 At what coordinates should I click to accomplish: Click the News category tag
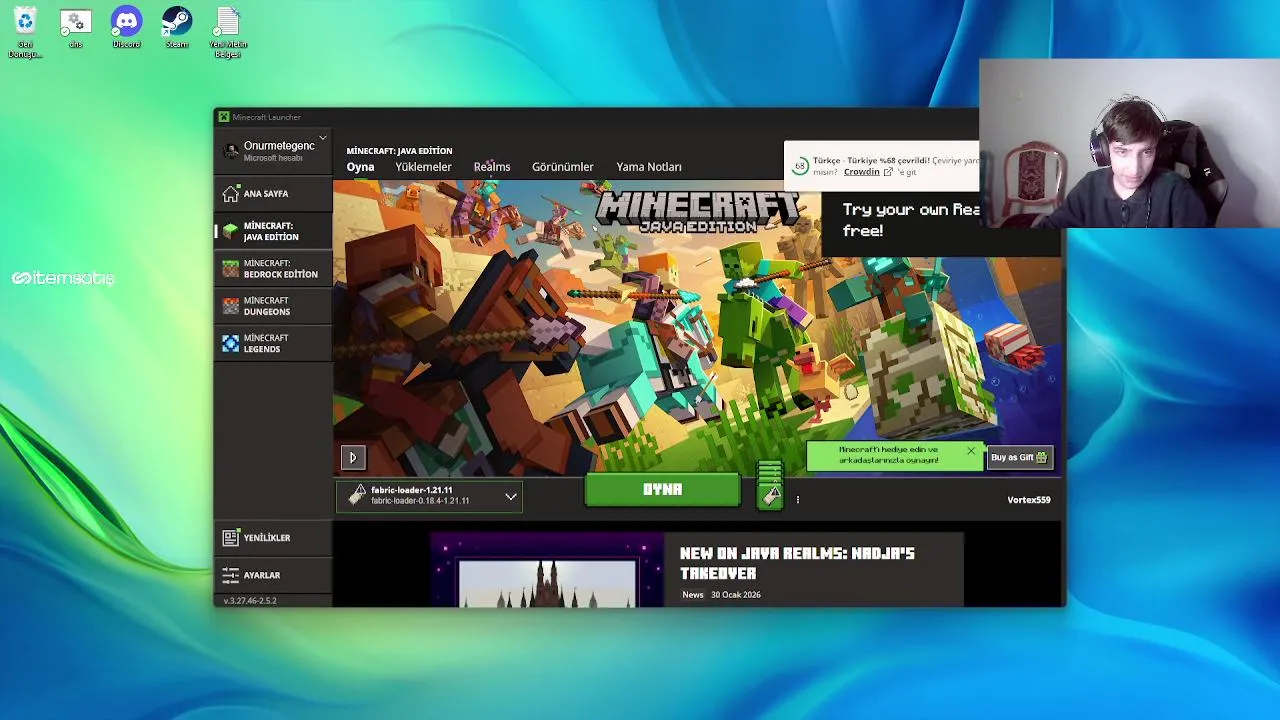tap(693, 595)
